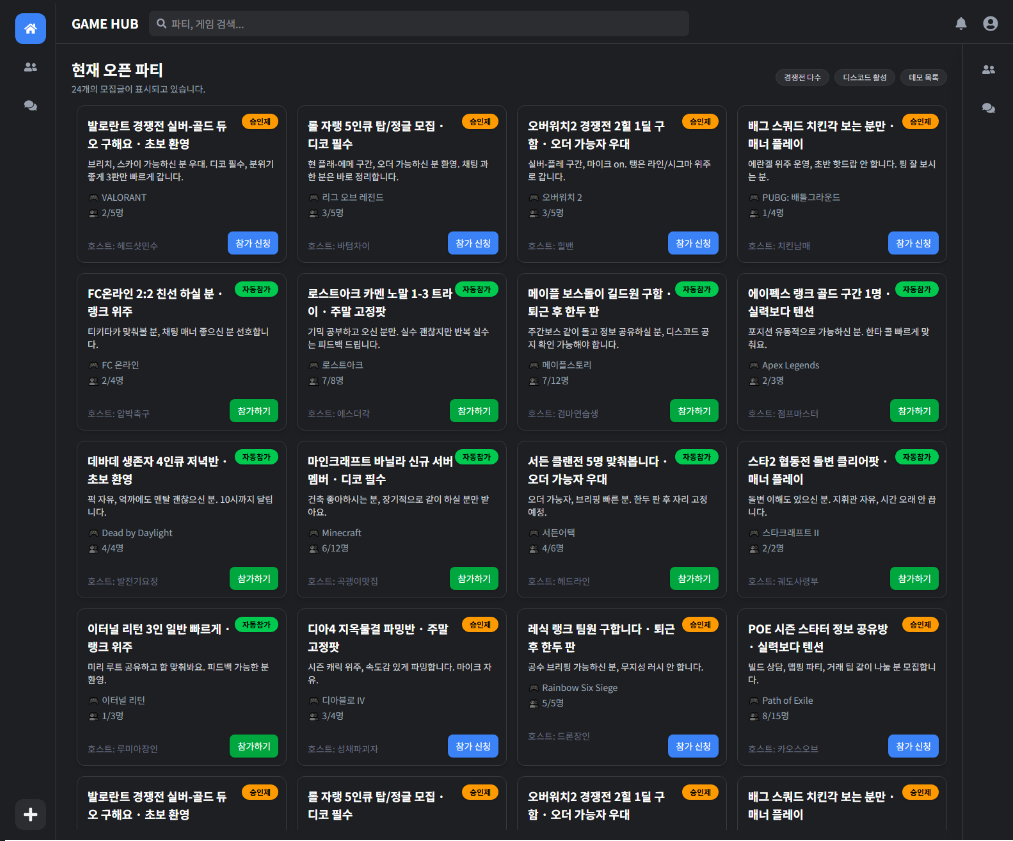
Task: Open the notifications bell
Action: coord(961,24)
